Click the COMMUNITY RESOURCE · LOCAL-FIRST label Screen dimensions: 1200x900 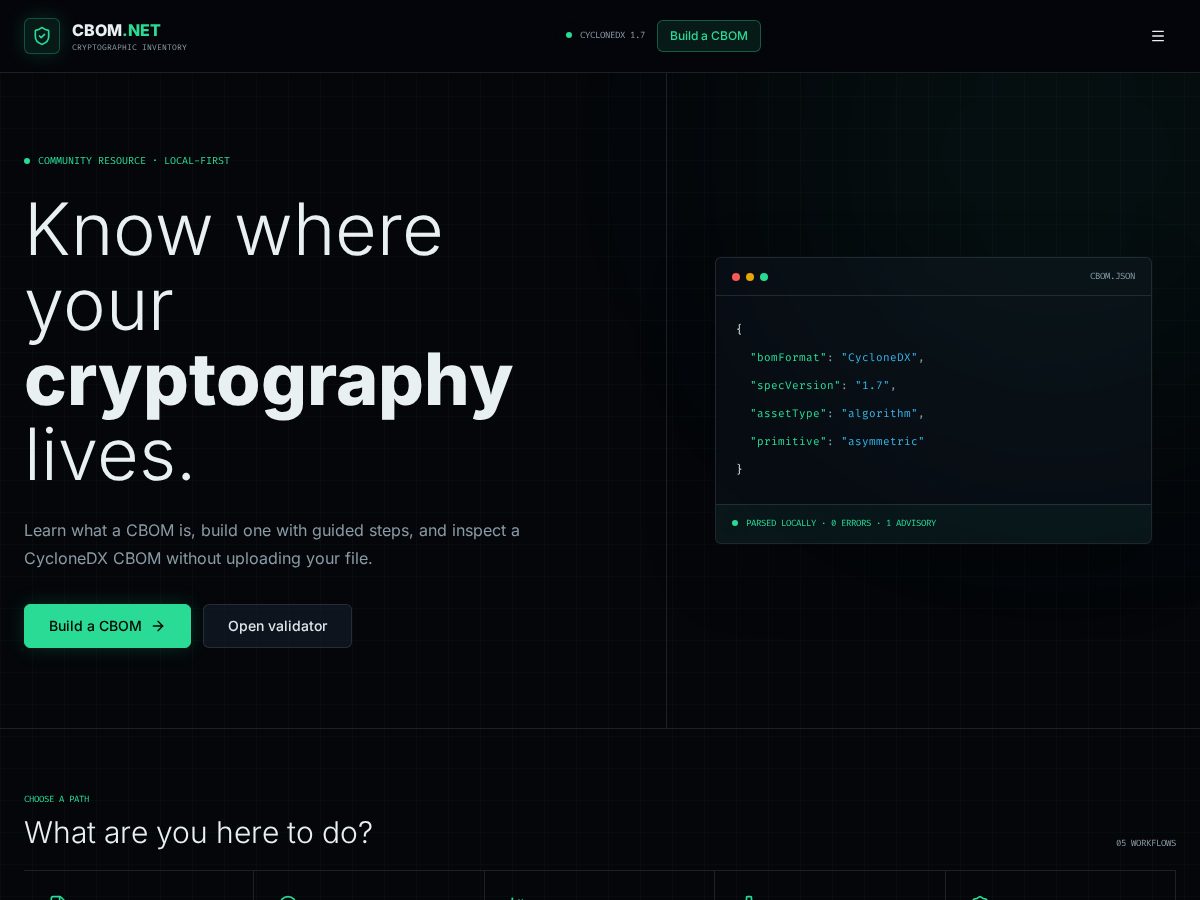tap(127, 161)
